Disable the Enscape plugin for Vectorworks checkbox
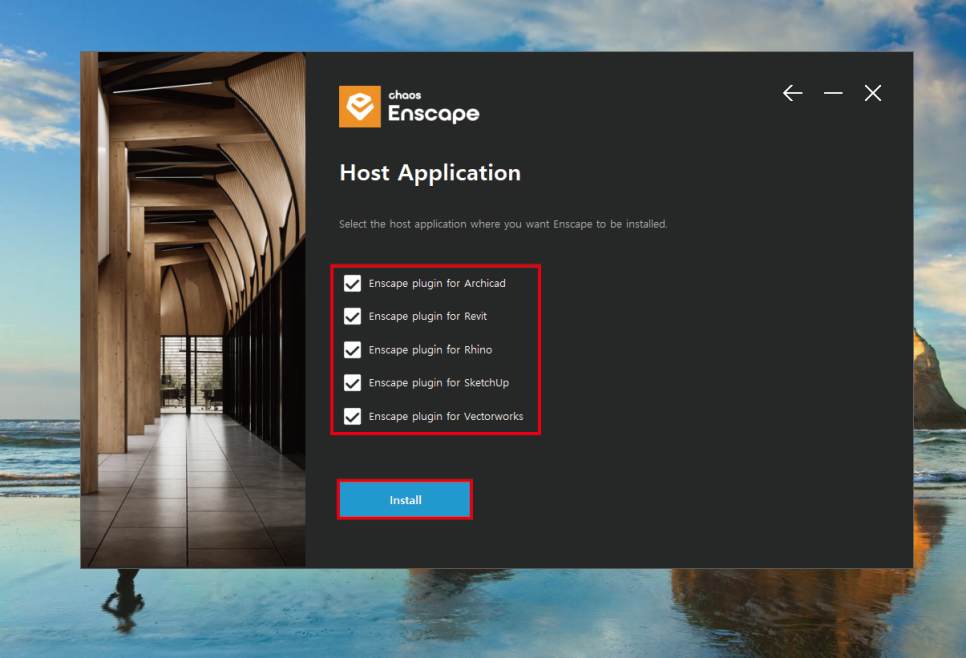966x658 pixels. 352,416
